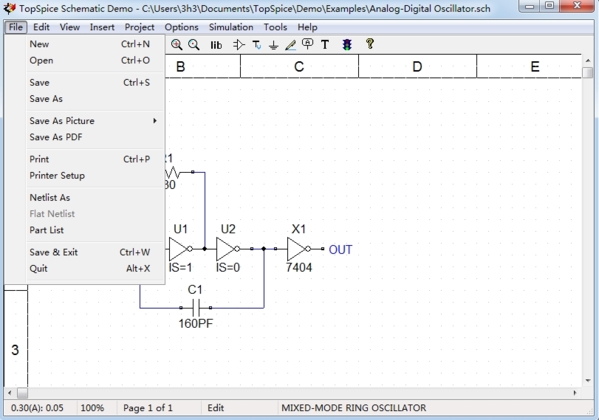
Task: Select the X1 7404 inverter symbol
Action: point(299,249)
